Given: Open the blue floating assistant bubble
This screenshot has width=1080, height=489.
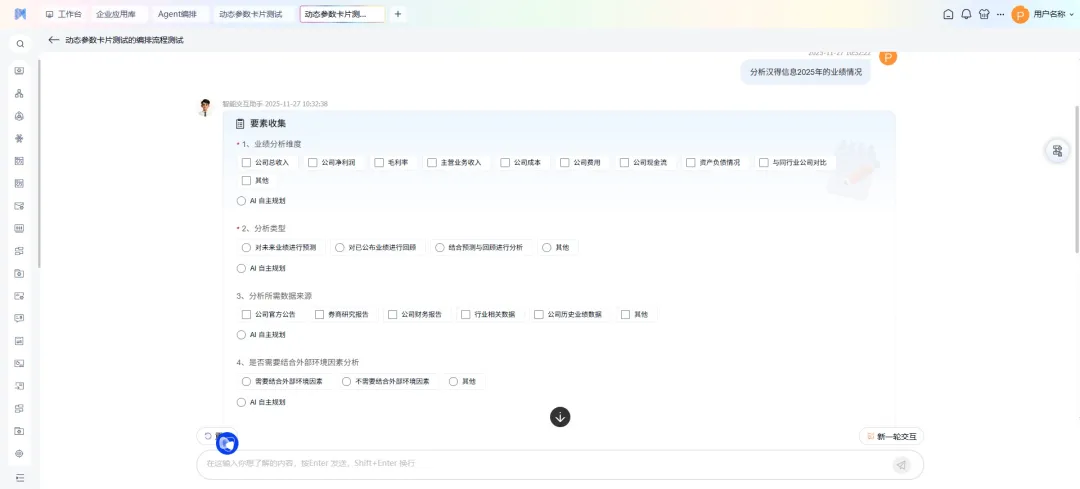Looking at the screenshot, I should [227, 444].
